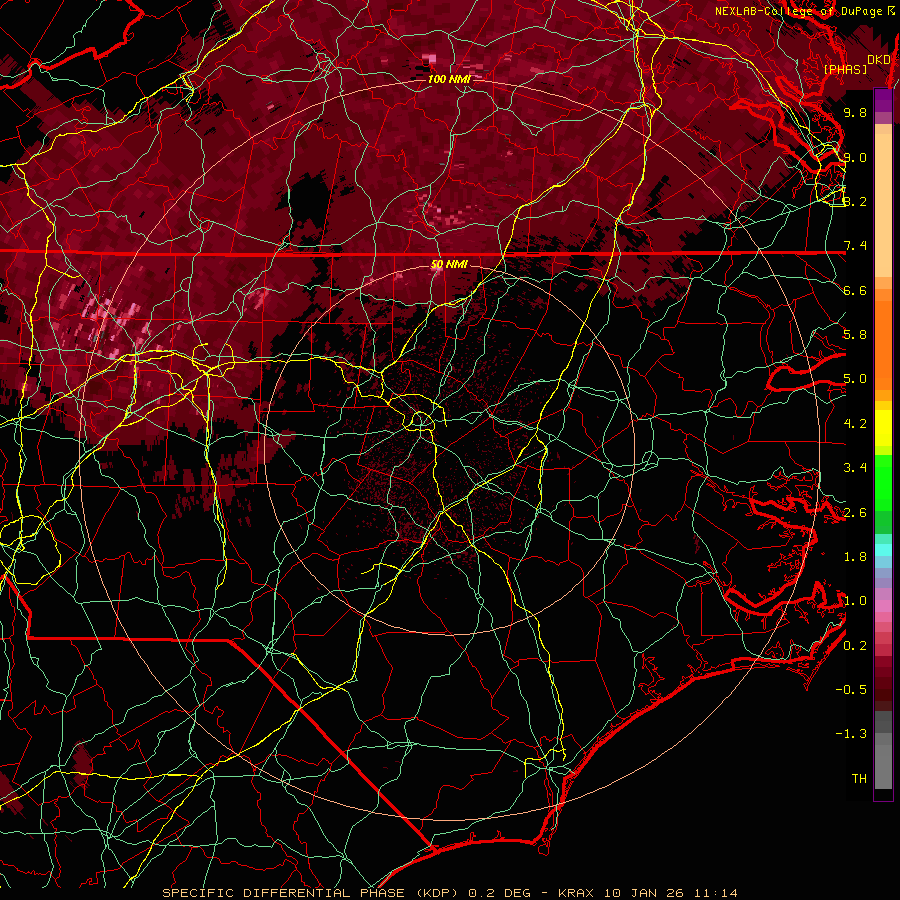Click the 1.8 scale value
The image size is (900, 900).
[x=855, y=557]
